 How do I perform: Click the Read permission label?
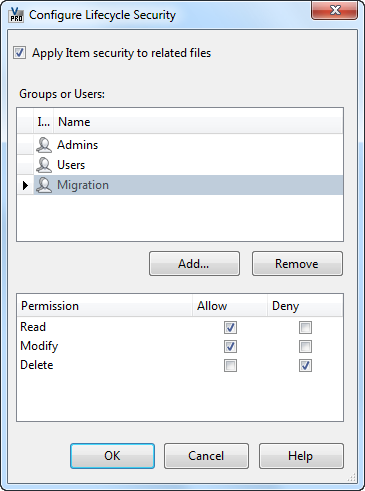tap(33, 327)
